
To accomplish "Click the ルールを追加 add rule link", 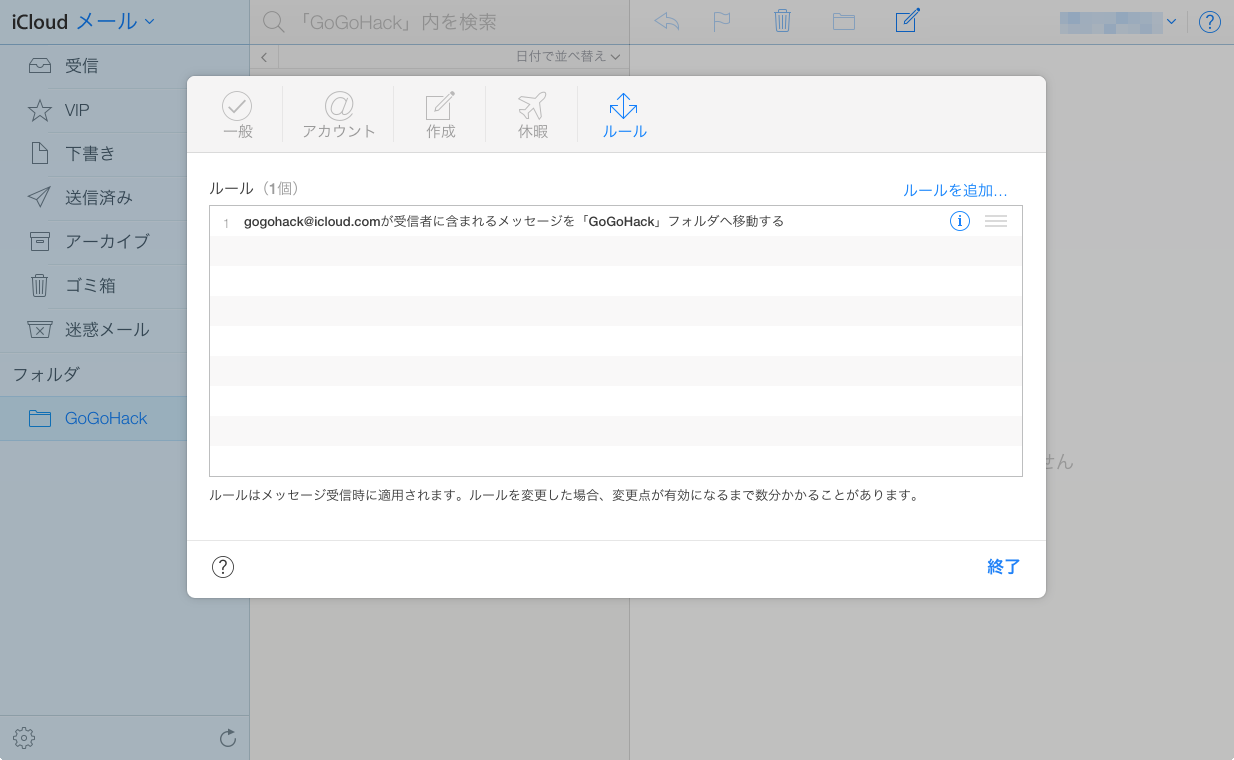I will point(955,190).
